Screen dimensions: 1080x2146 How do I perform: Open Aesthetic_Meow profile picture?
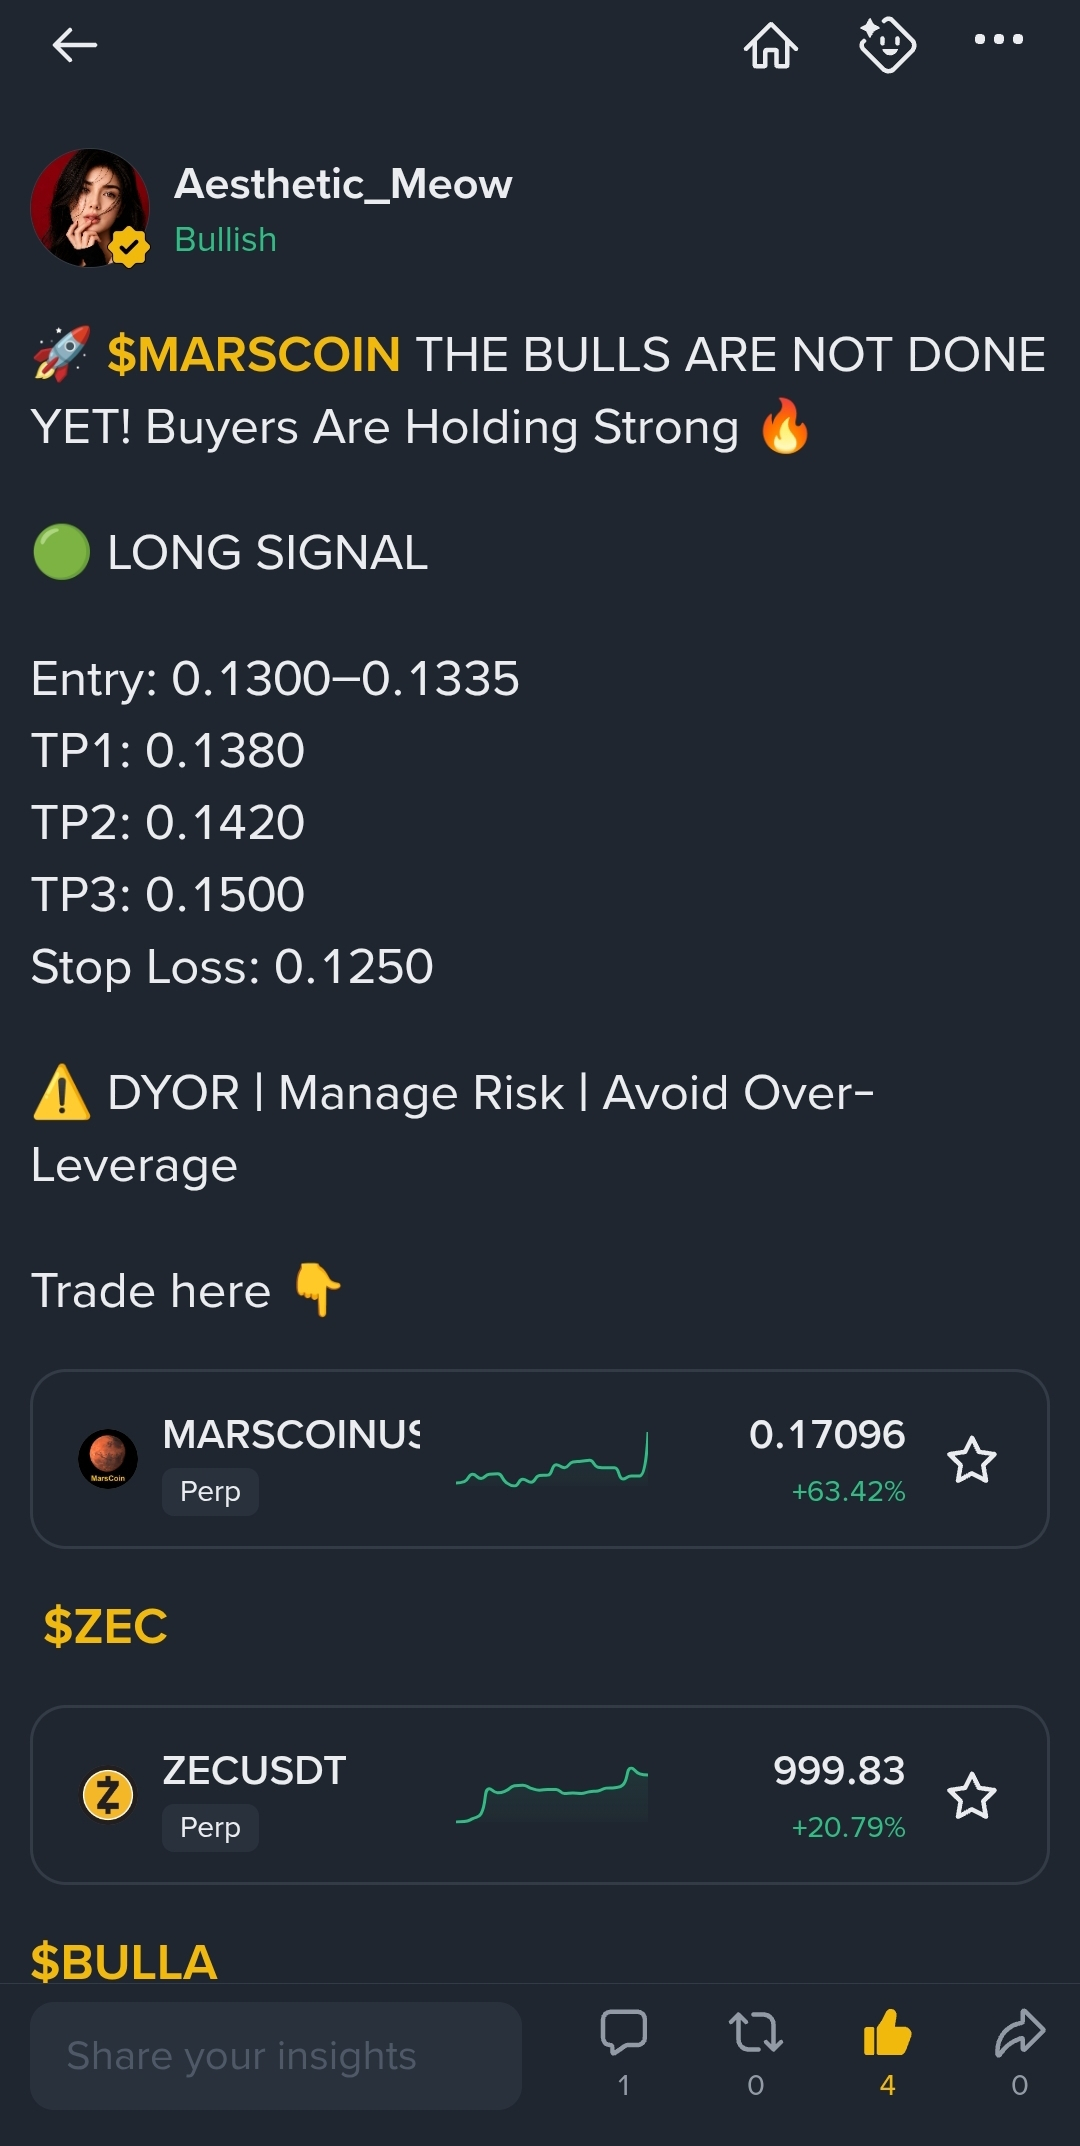(x=90, y=208)
